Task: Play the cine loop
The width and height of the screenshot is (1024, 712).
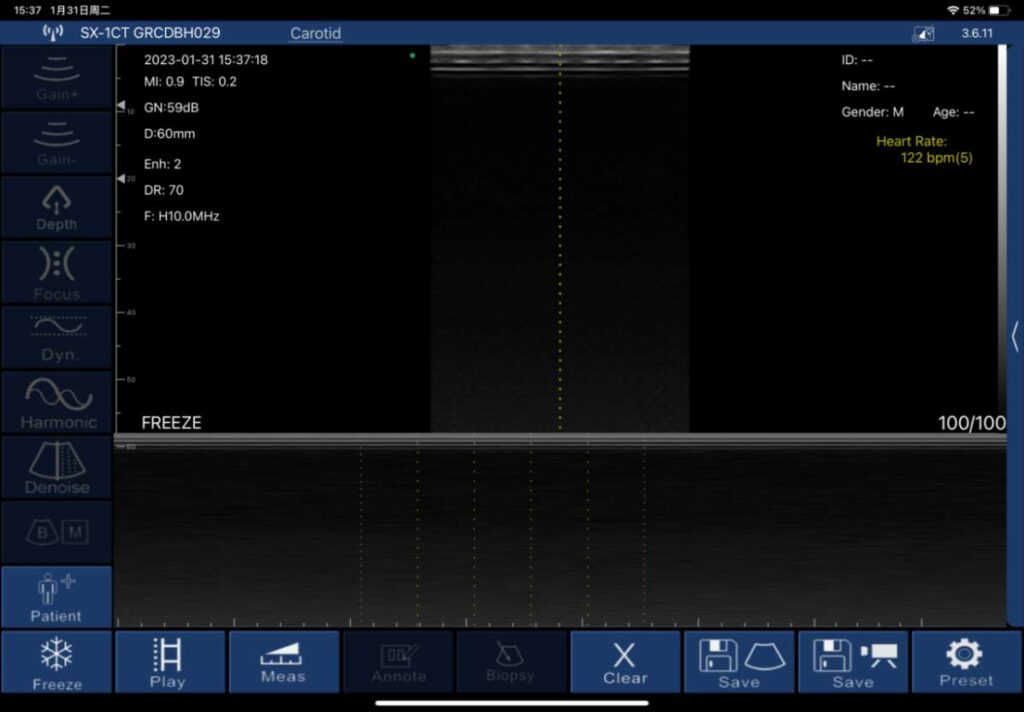Action: 170,662
